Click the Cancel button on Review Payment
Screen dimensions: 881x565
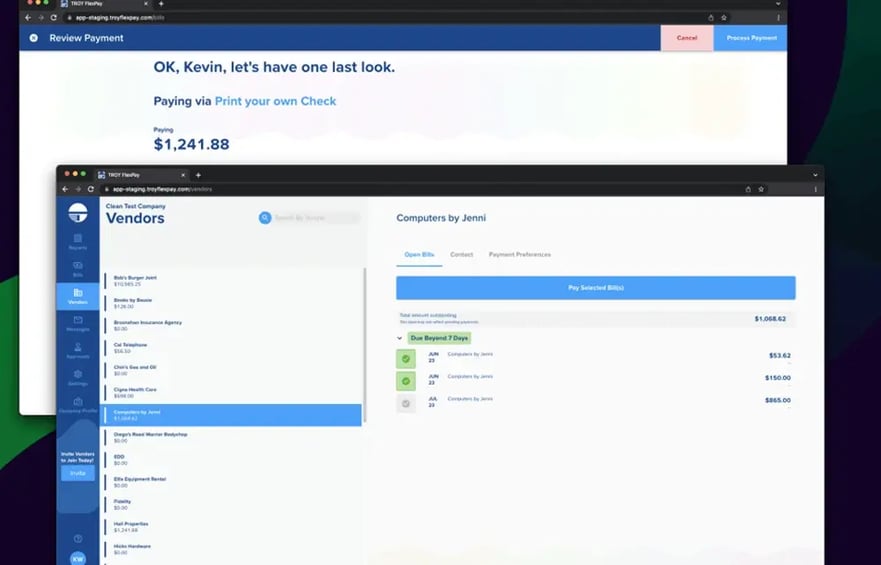coord(687,38)
